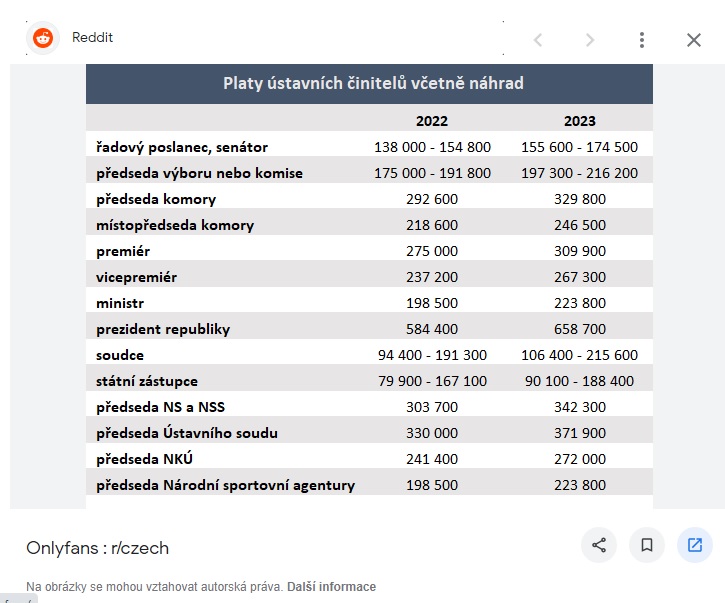Select the '2022' column header
The image size is (725, 603).
[x=432, y=121]
